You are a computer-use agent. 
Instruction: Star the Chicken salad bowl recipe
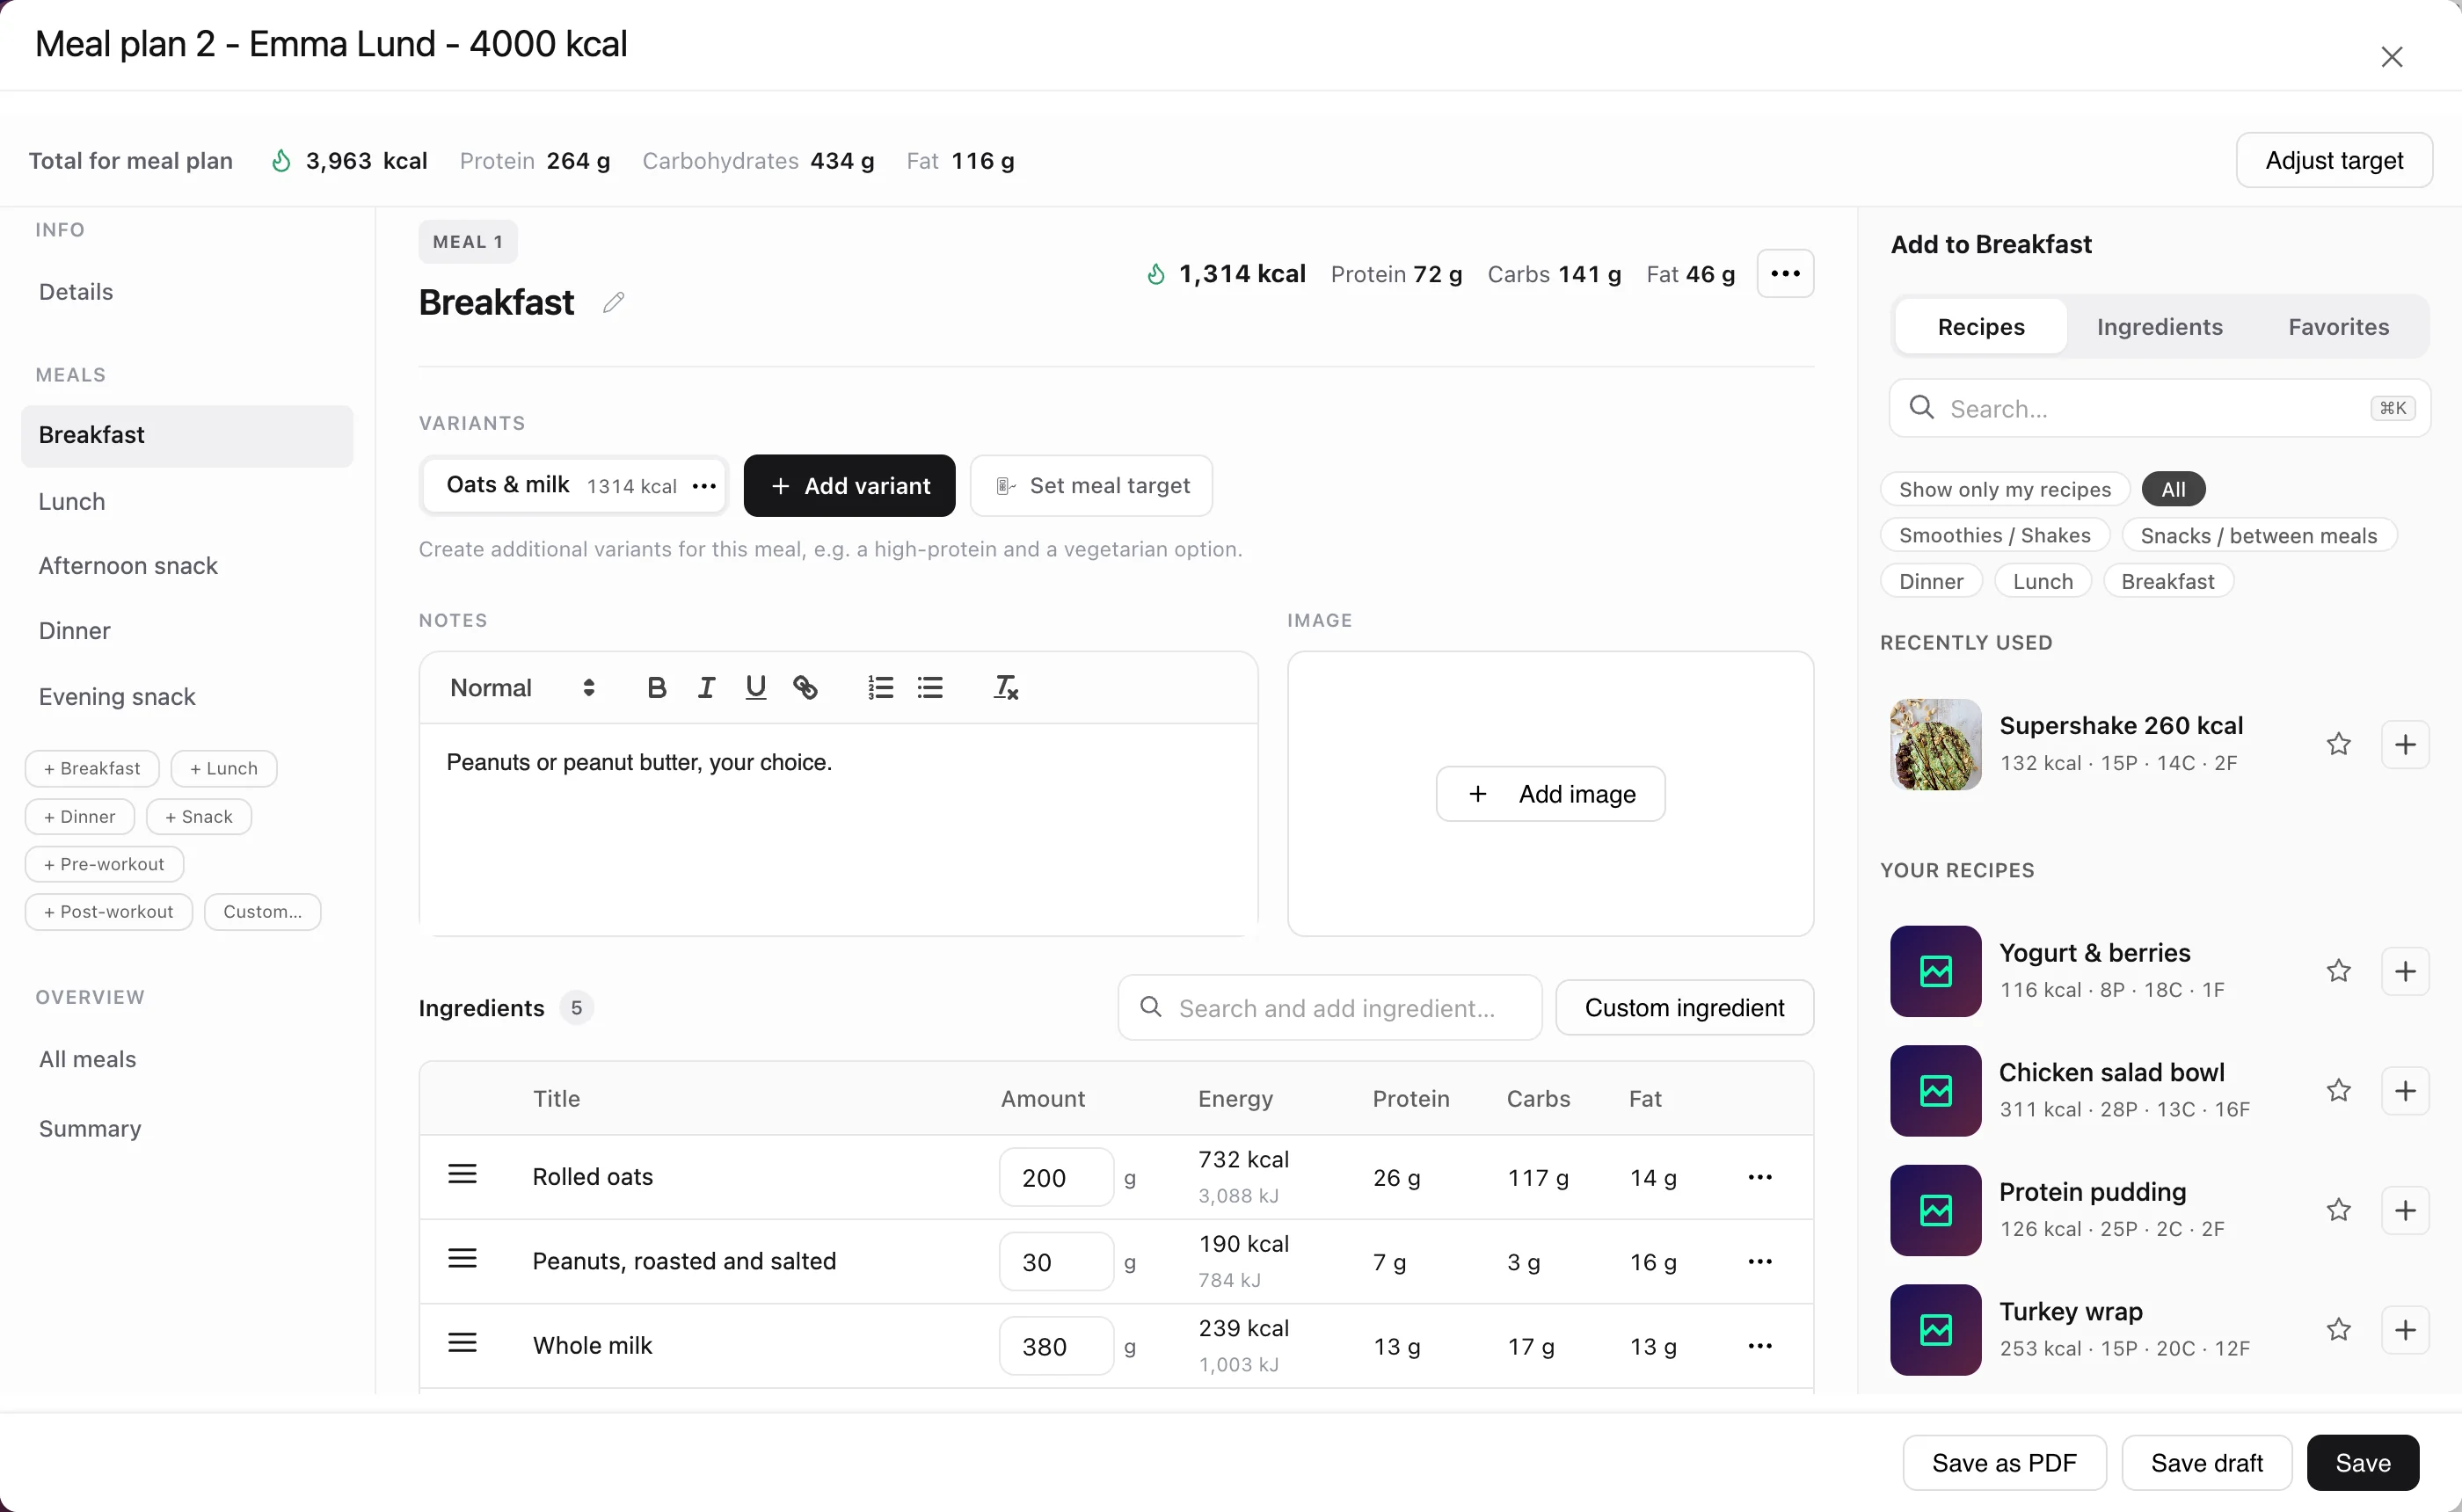coord(2338,1090)
